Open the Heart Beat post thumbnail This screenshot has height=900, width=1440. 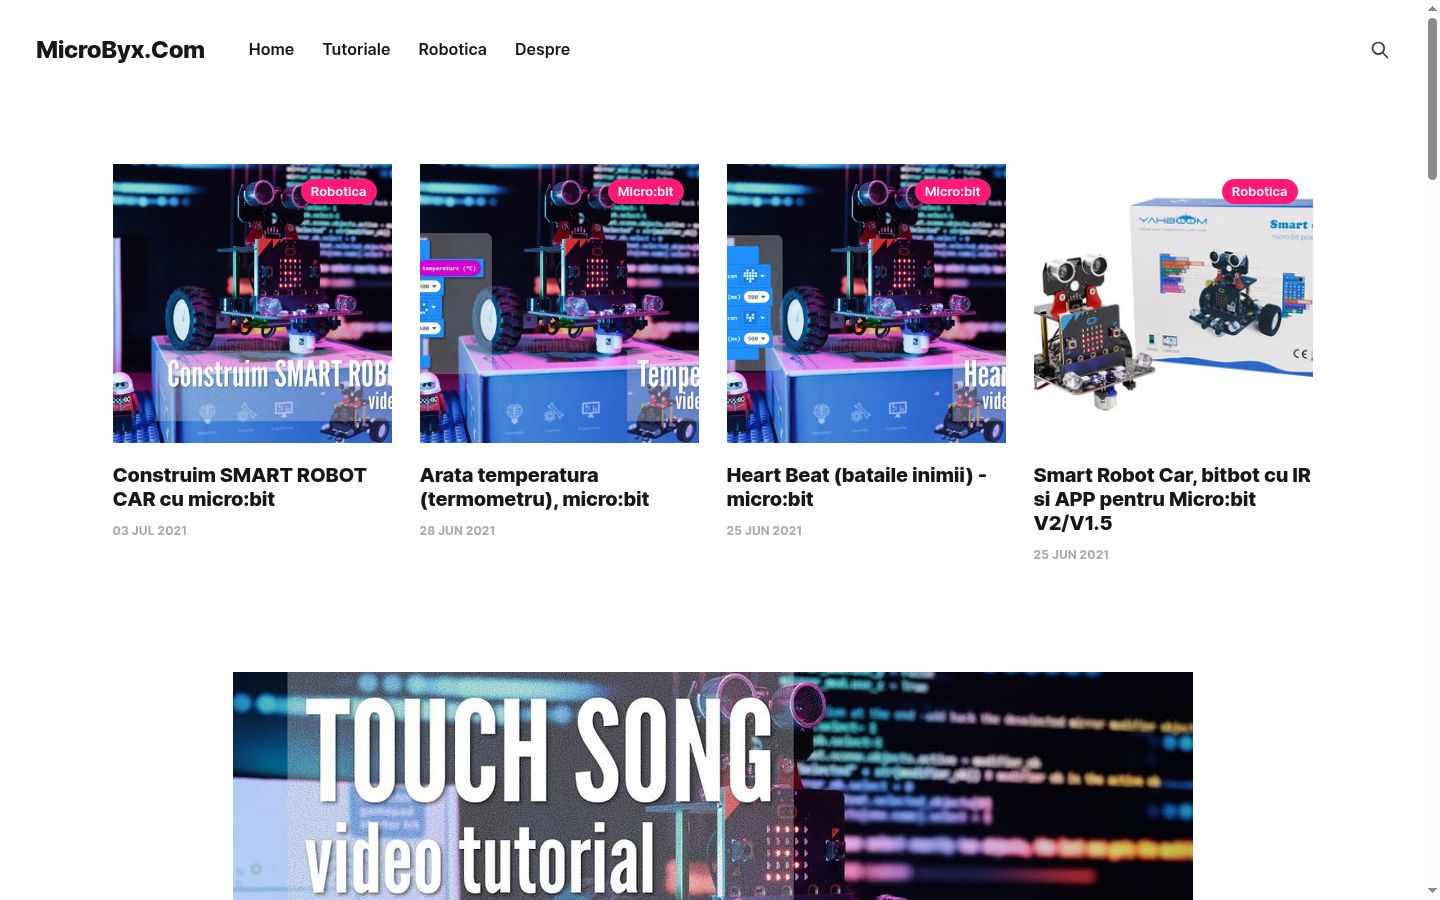point(866,304)
